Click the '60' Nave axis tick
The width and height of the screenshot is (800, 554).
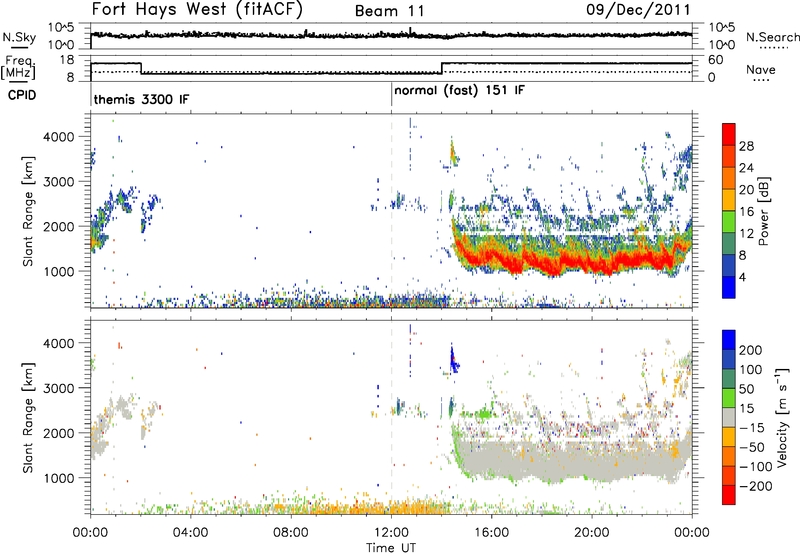click(716, 60)
